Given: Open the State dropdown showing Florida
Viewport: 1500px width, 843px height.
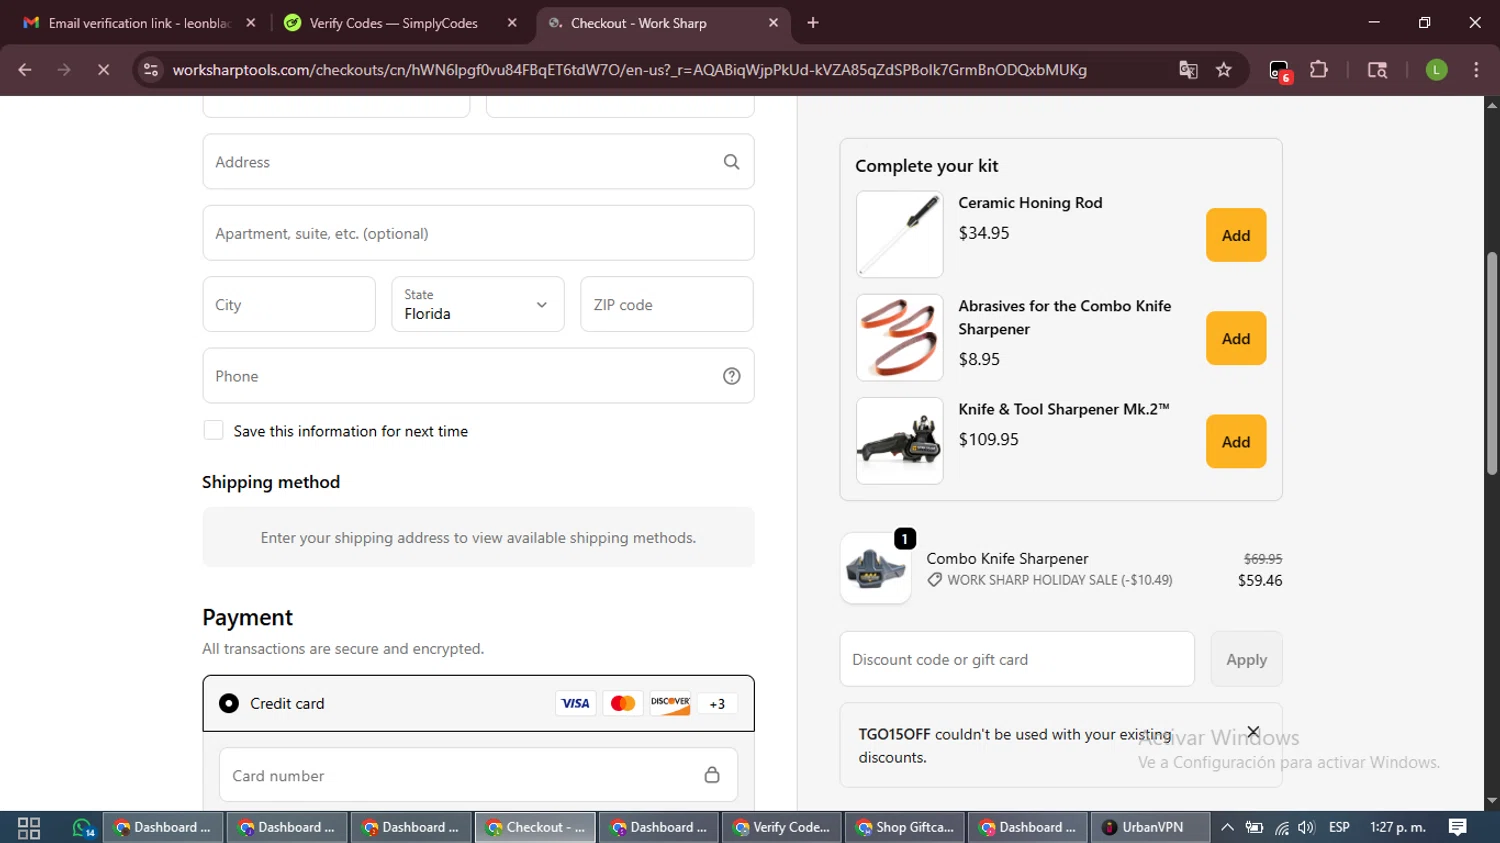Looking at the screenshot, I should coord(478,304).
